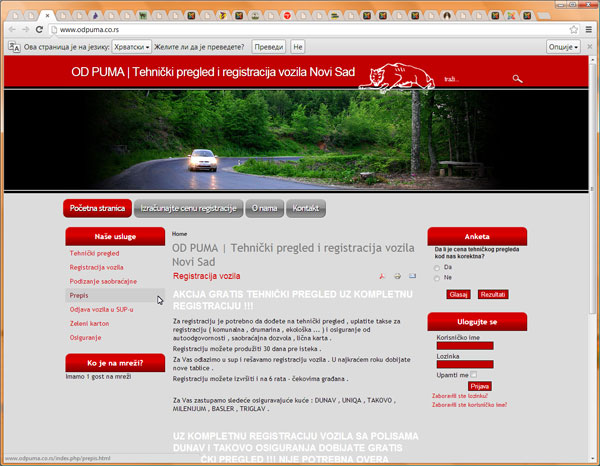This screenshot has width=600, height=466.
Task: Select the 'Da' poll option
Action: (437, 267)
